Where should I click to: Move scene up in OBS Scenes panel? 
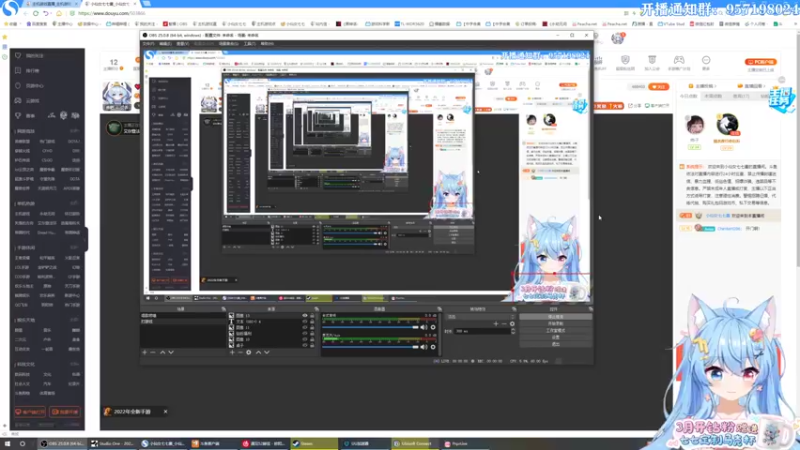pyautogui.click(x=162, y=352)
